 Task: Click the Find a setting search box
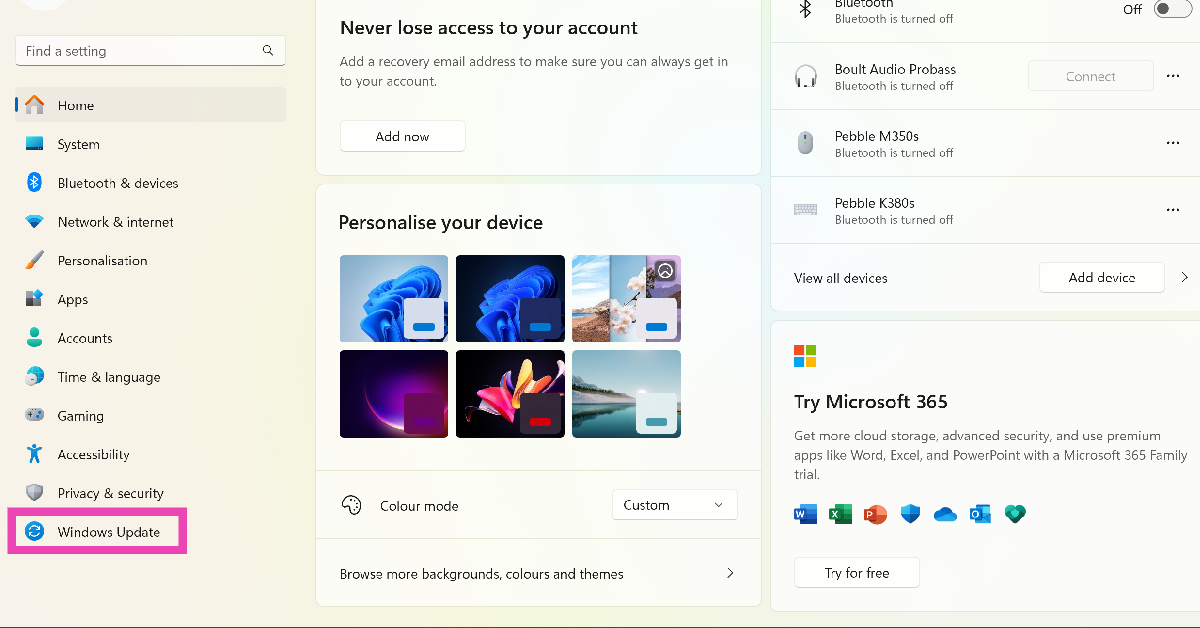tap(150, 50)
